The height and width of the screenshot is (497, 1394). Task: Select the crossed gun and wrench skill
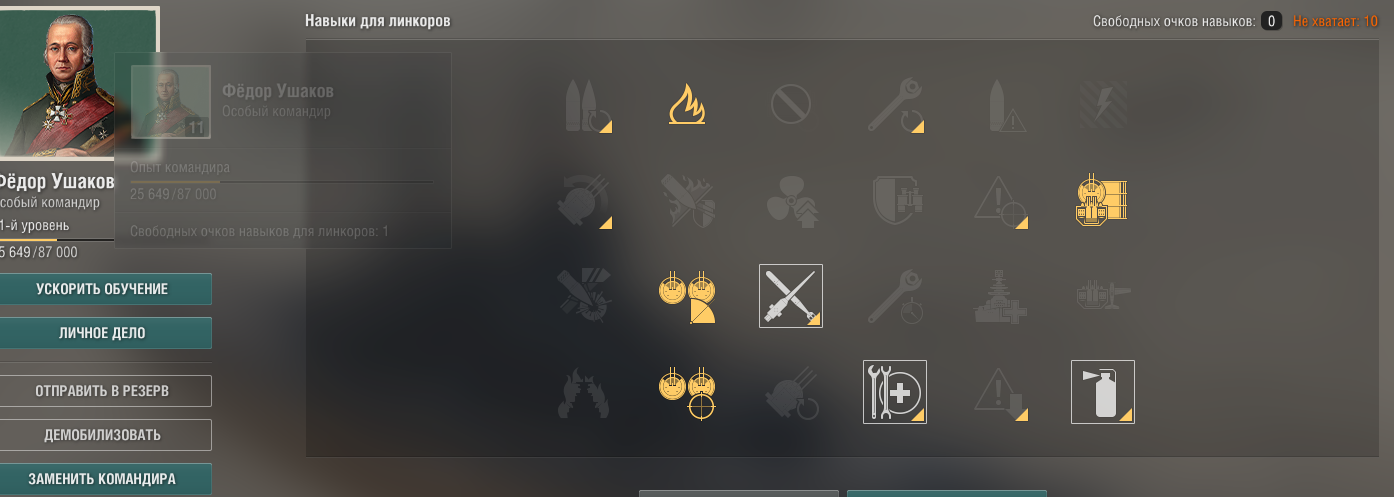click(x=791, y=296)
